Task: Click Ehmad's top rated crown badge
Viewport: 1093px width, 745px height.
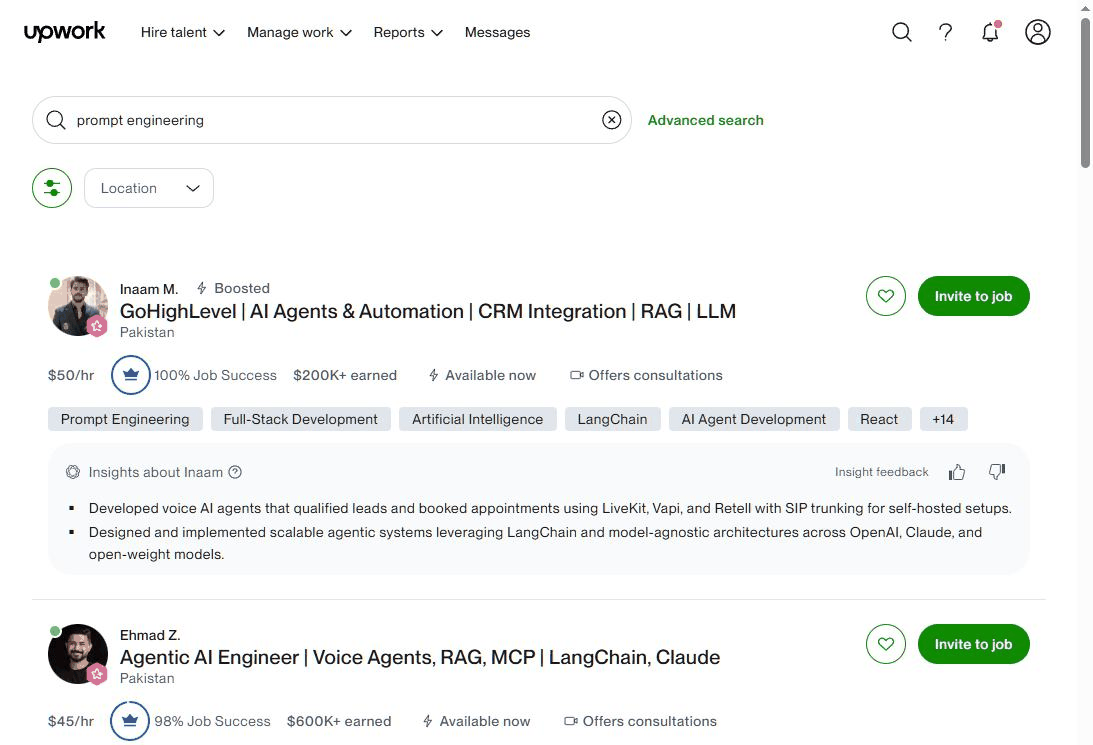Action: tap(130, 721)
